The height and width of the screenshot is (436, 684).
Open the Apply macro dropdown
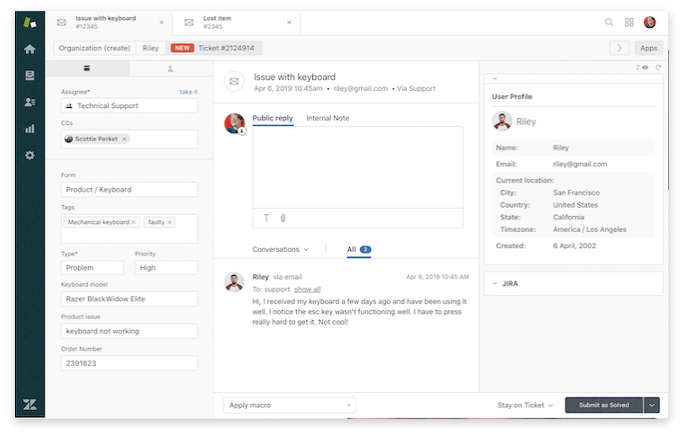[x=290, y=405]
